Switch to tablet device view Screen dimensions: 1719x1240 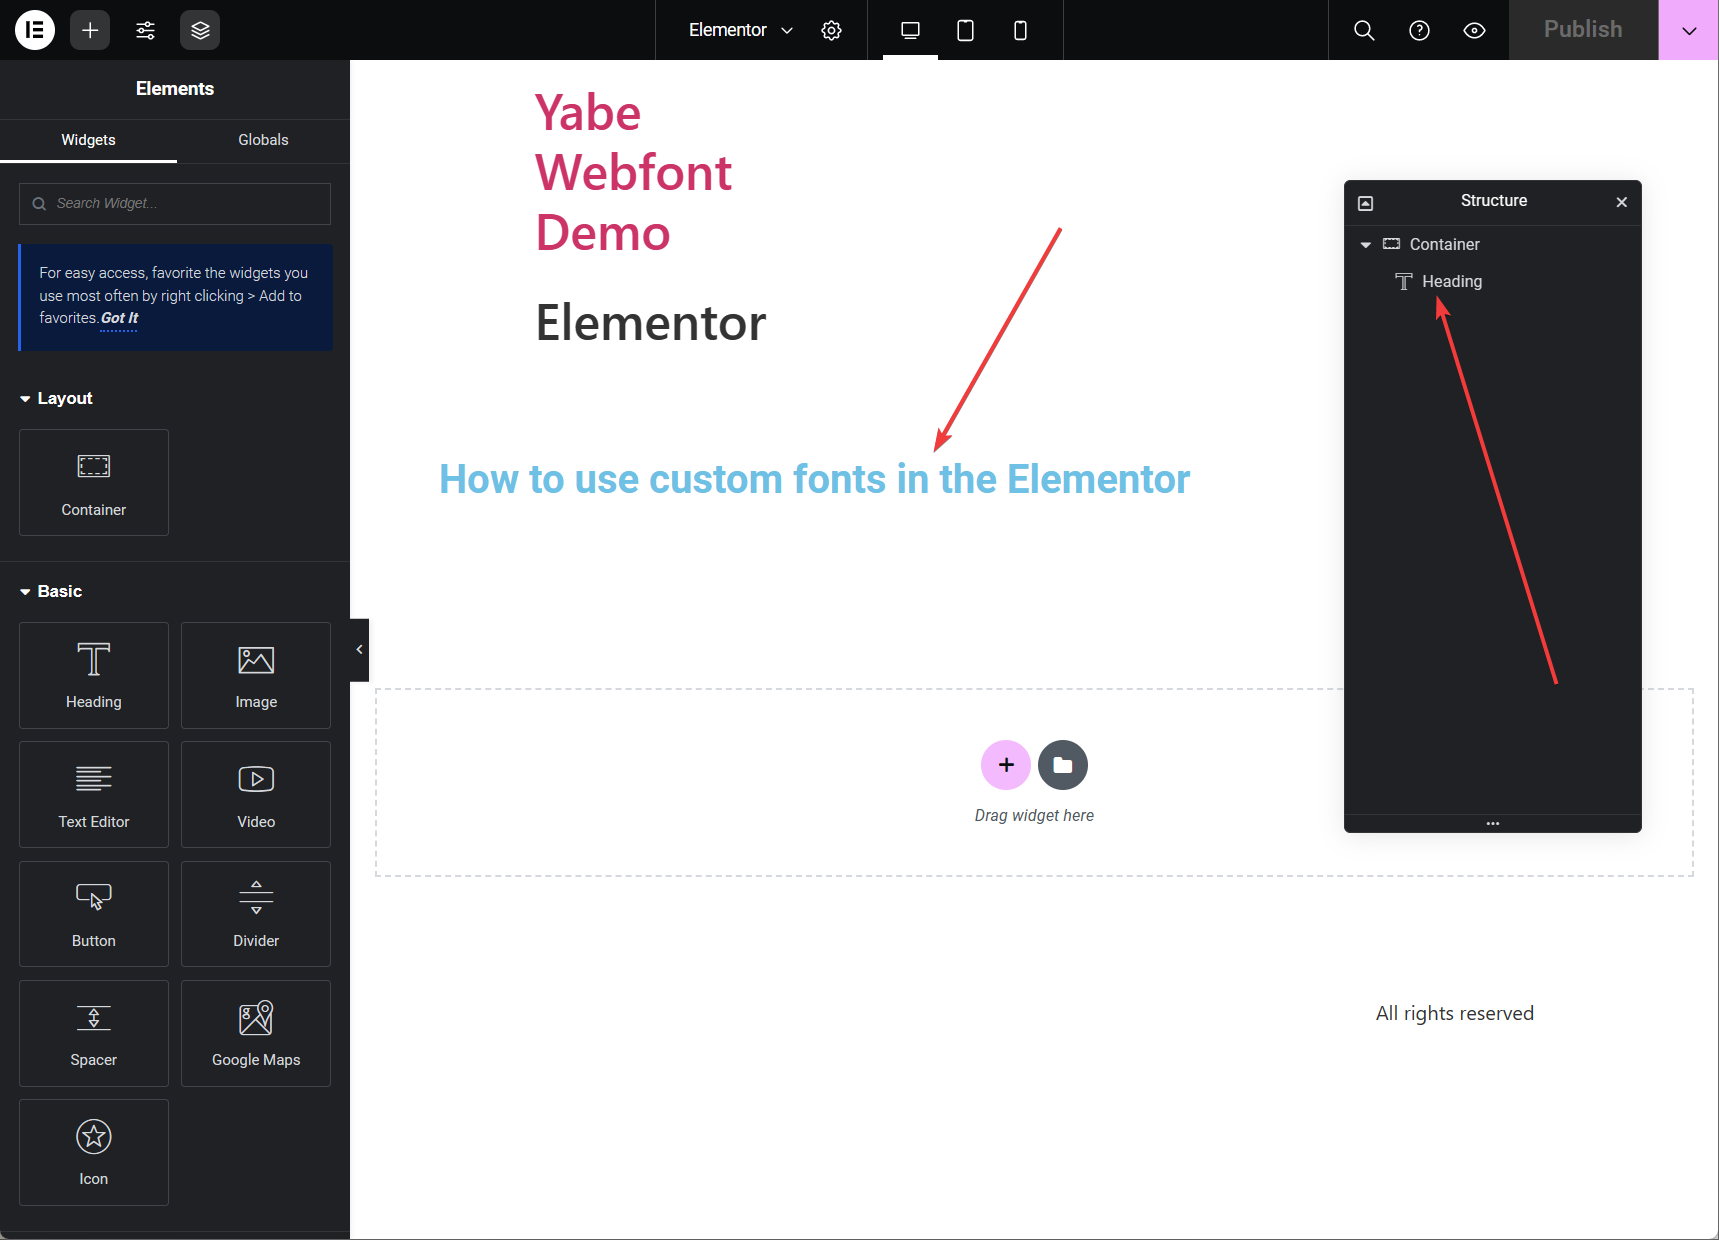(x=965, y=30)
